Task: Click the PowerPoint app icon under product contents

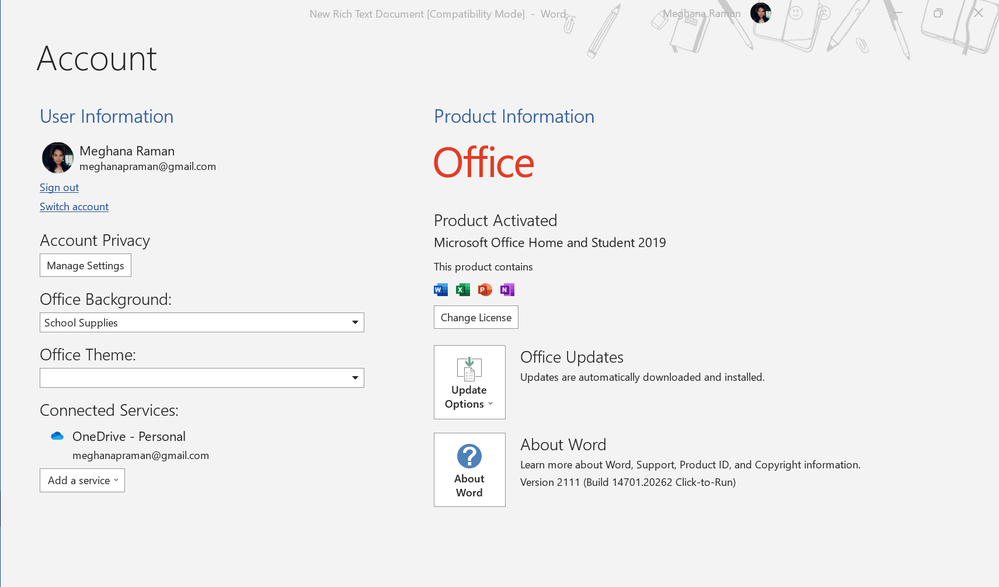Action: tap(485, 290)
